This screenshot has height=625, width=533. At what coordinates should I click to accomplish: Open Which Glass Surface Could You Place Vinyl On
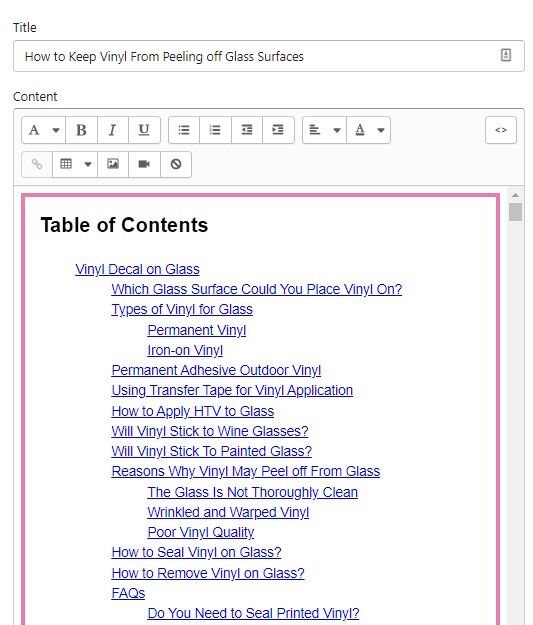tap(257, 289)
